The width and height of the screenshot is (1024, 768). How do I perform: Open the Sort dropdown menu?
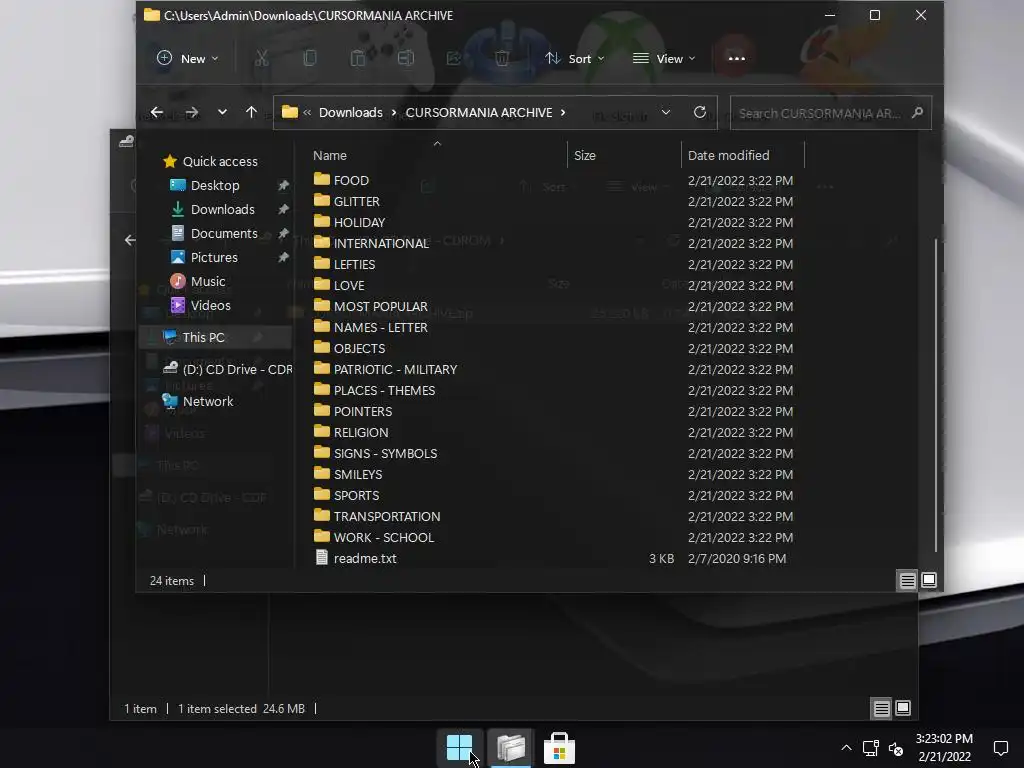click(575, 58)
